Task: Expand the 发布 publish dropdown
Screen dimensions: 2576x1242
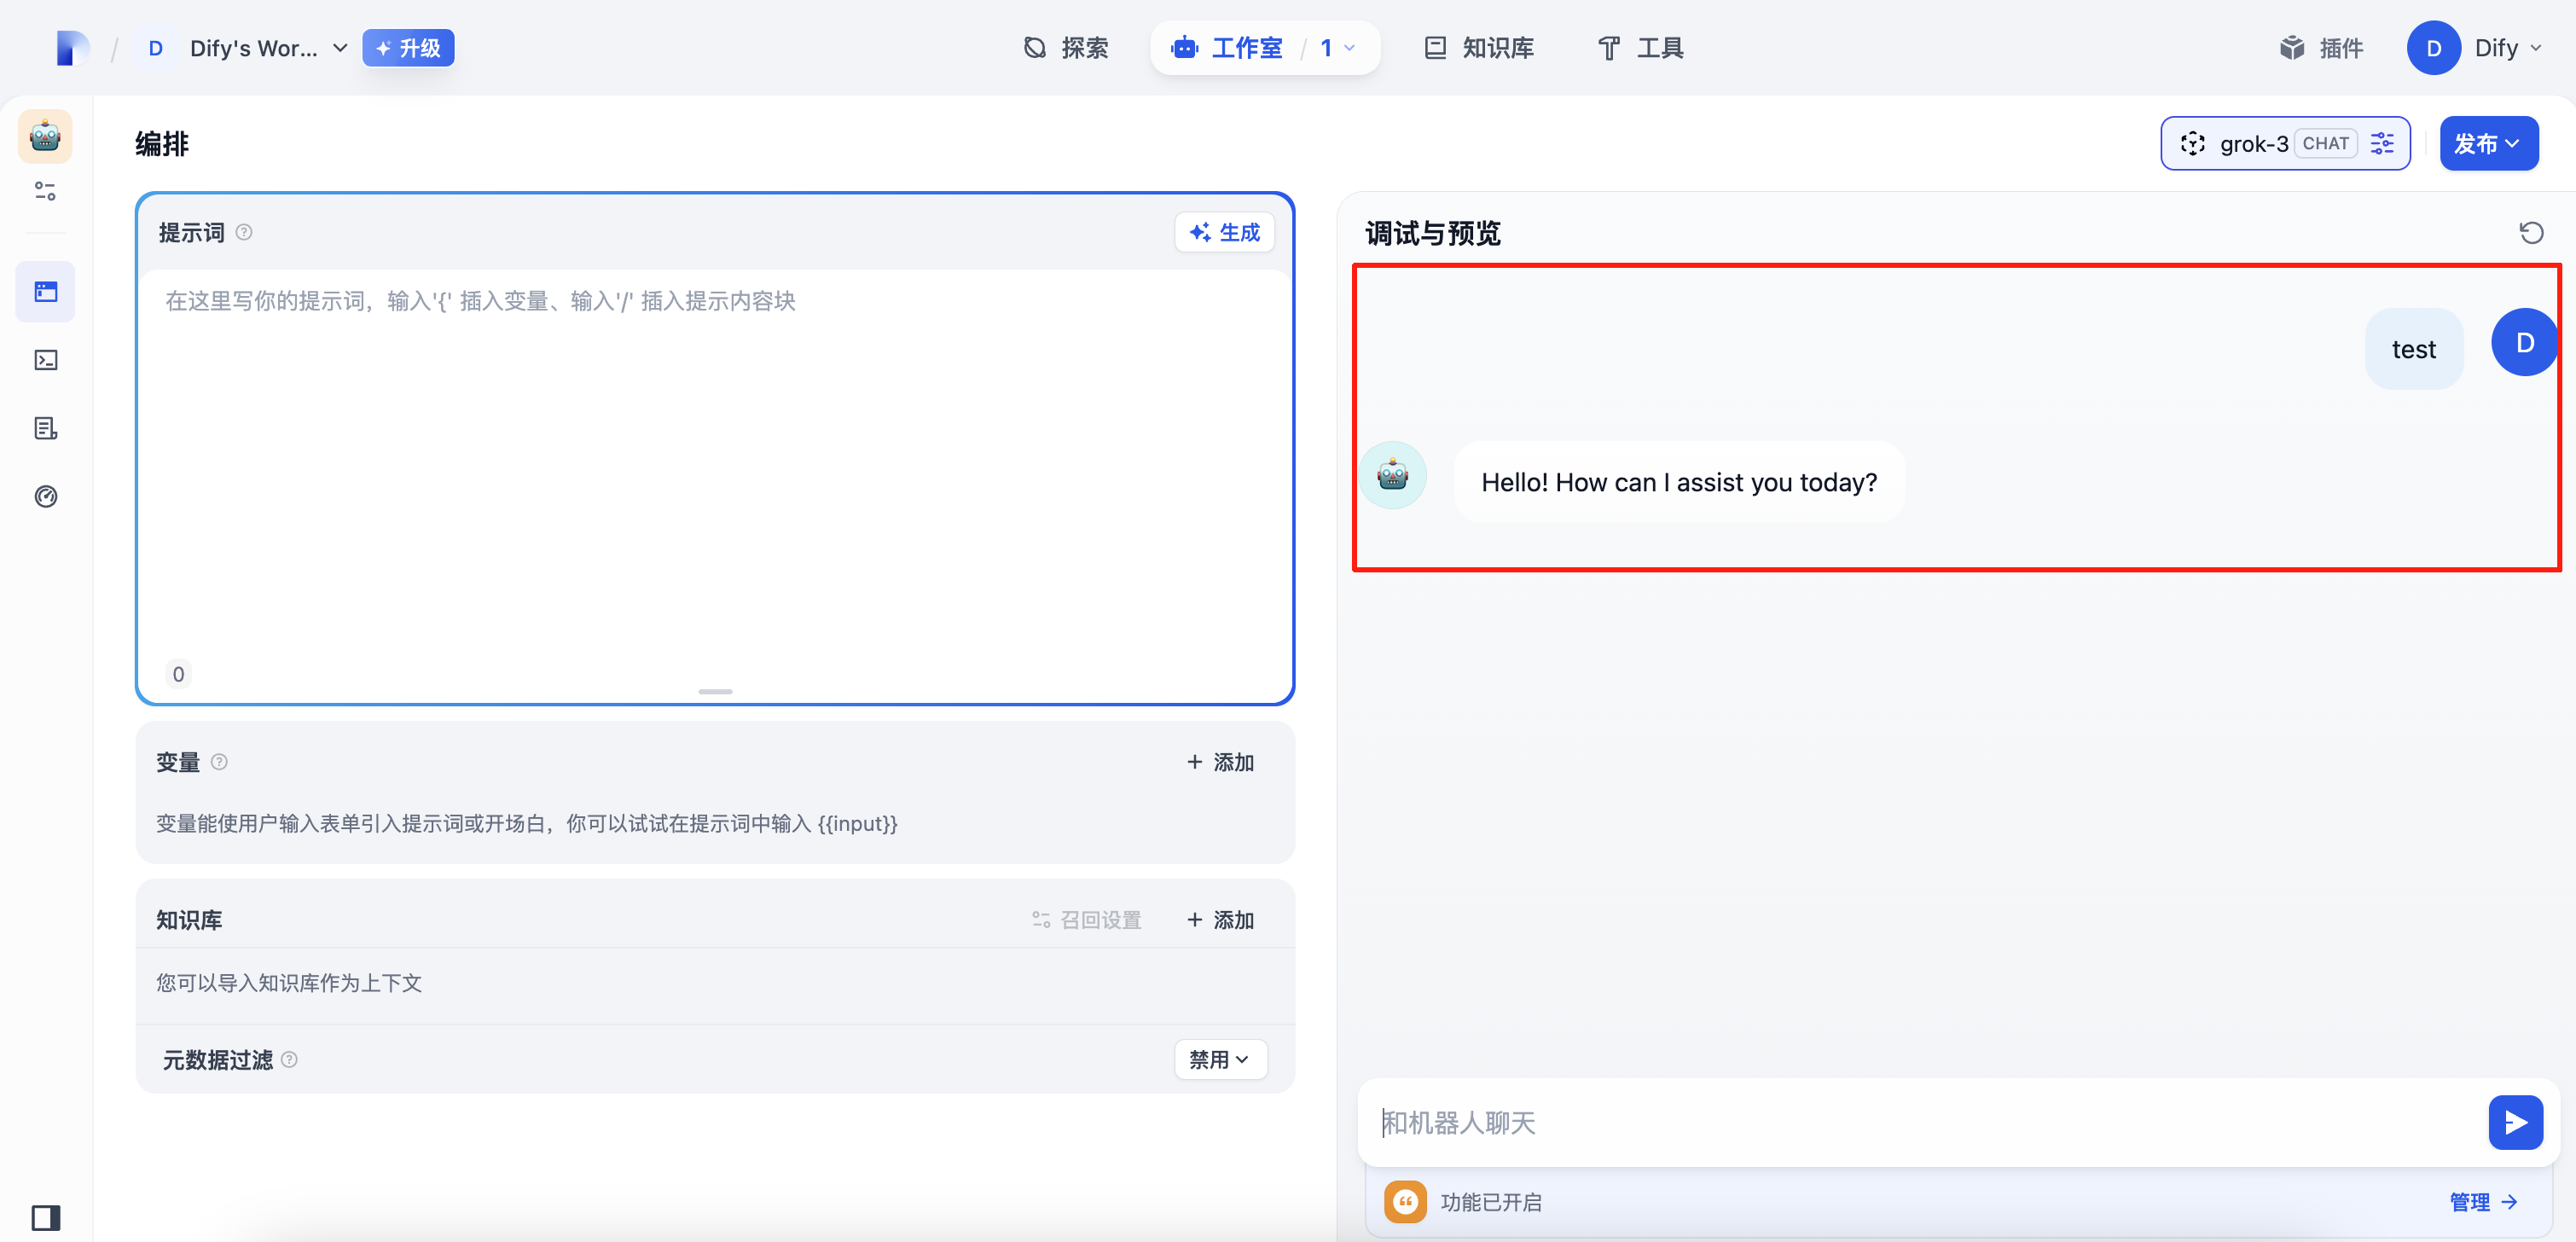Action: [2487, 143]
